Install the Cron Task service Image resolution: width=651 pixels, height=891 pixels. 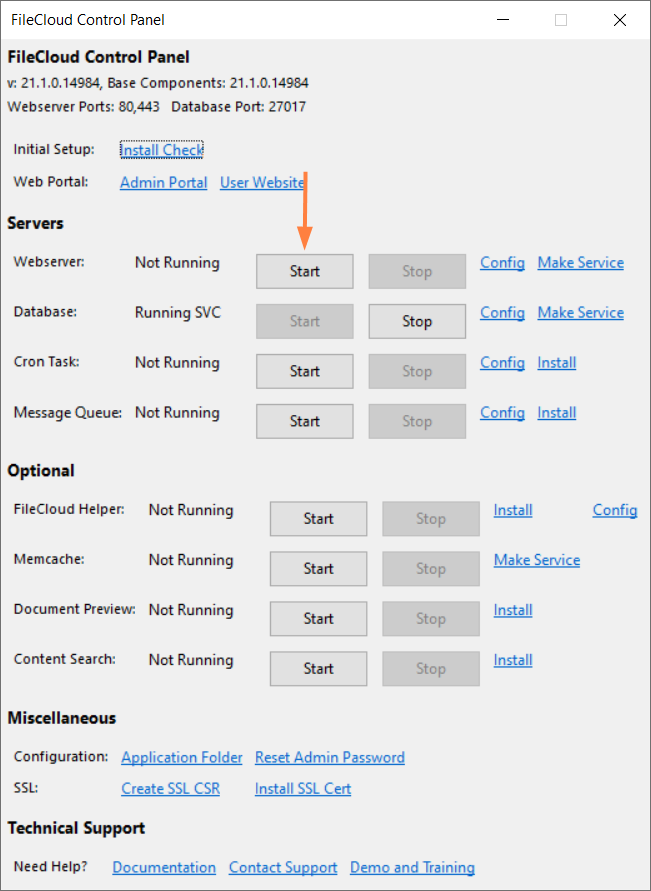pos(556,363)
